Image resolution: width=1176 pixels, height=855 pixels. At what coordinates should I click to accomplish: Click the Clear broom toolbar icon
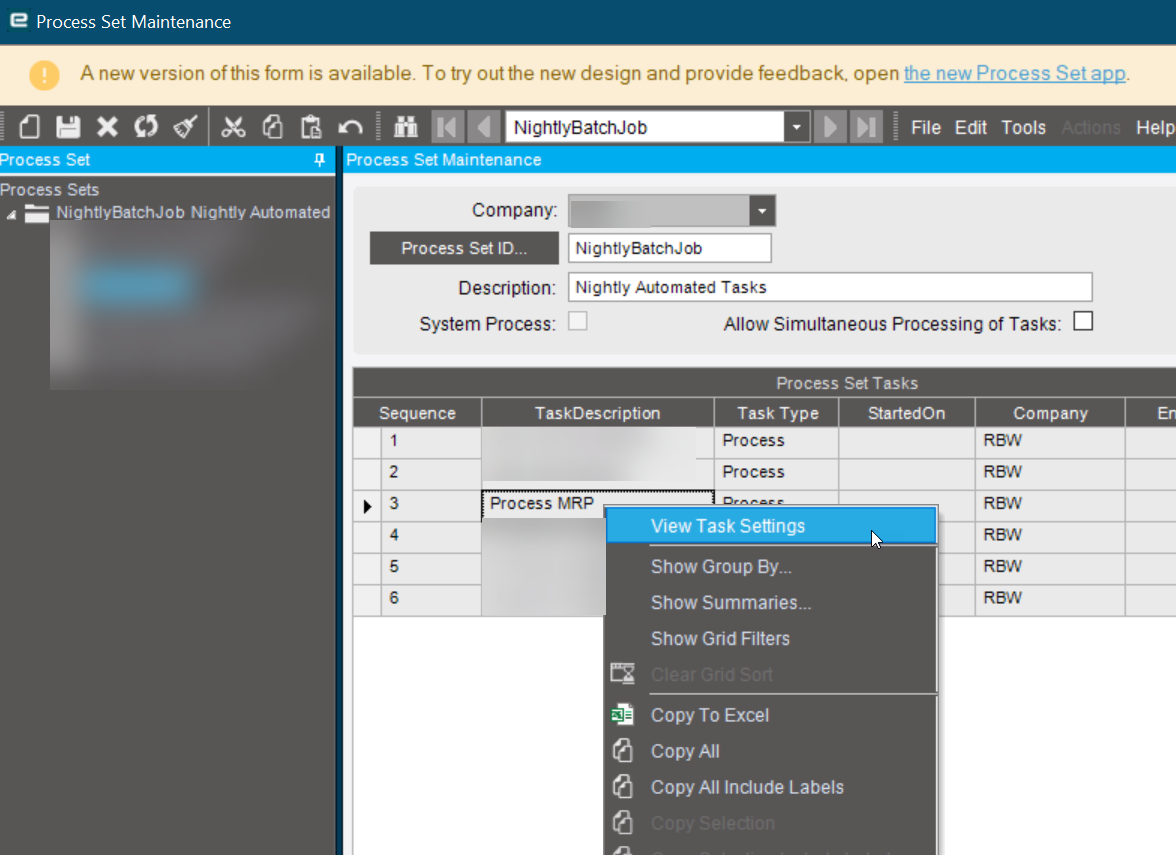tap(185, 127)
